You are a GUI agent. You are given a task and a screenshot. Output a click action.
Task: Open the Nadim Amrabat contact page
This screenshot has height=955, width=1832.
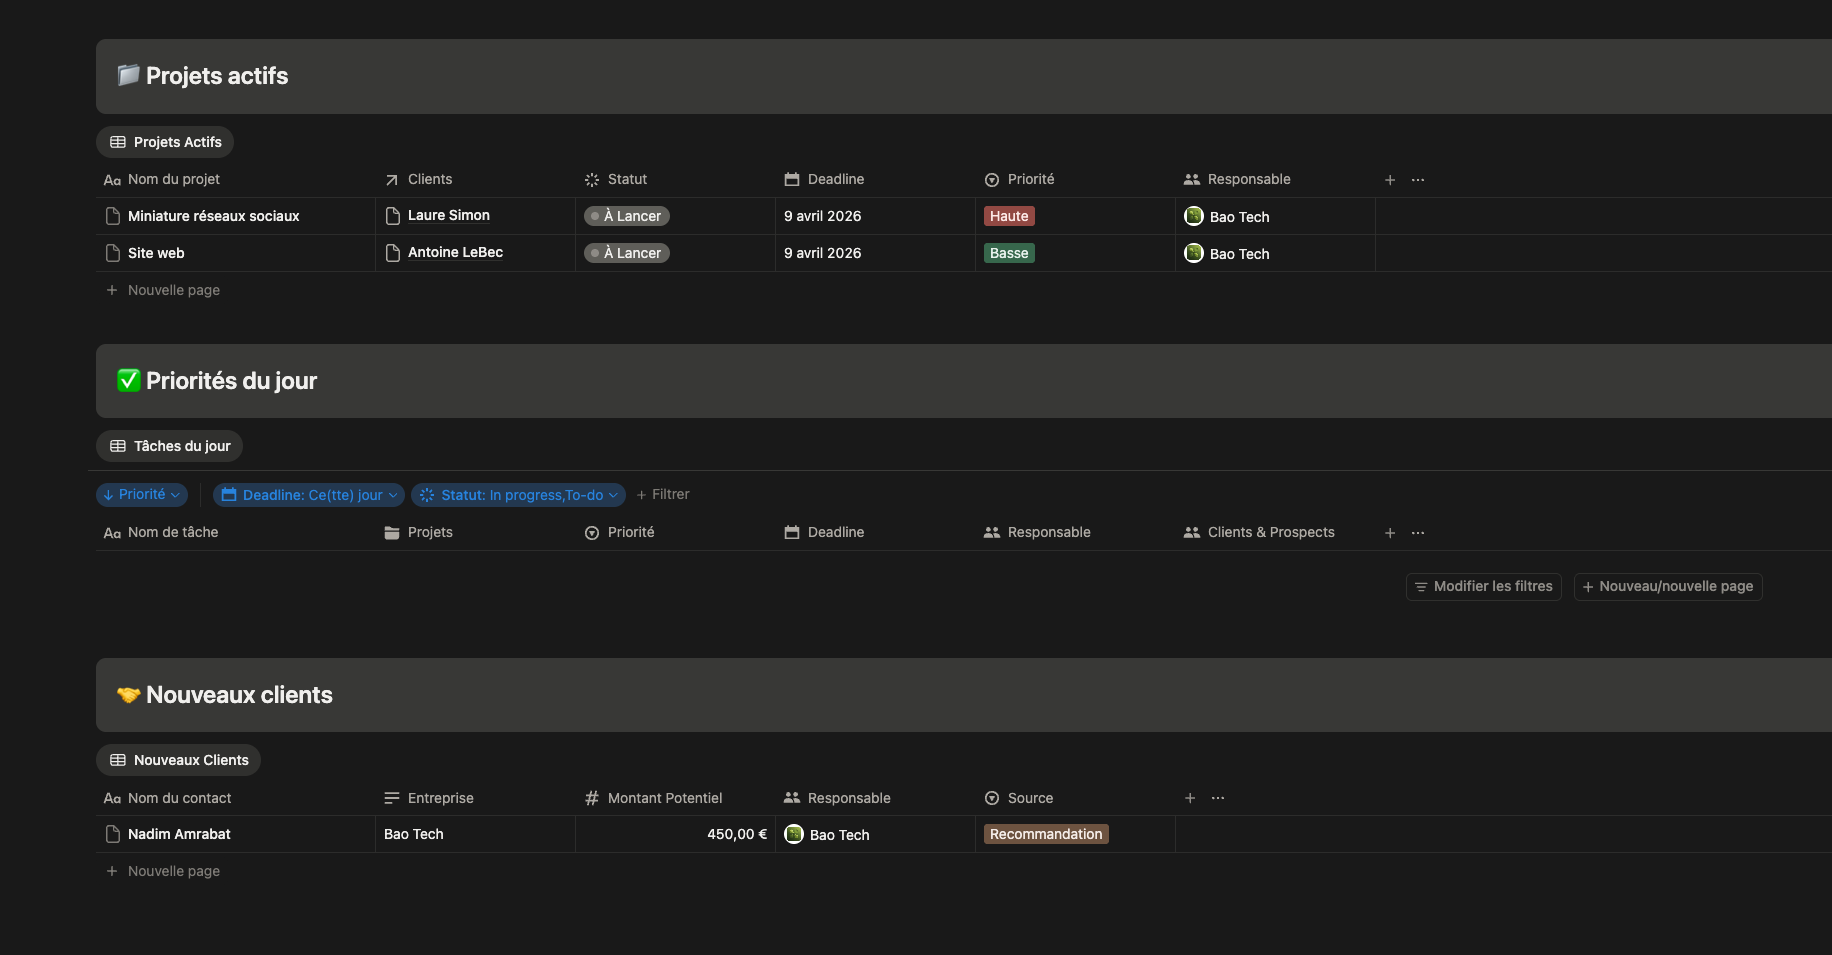click(x=179, y=834)
